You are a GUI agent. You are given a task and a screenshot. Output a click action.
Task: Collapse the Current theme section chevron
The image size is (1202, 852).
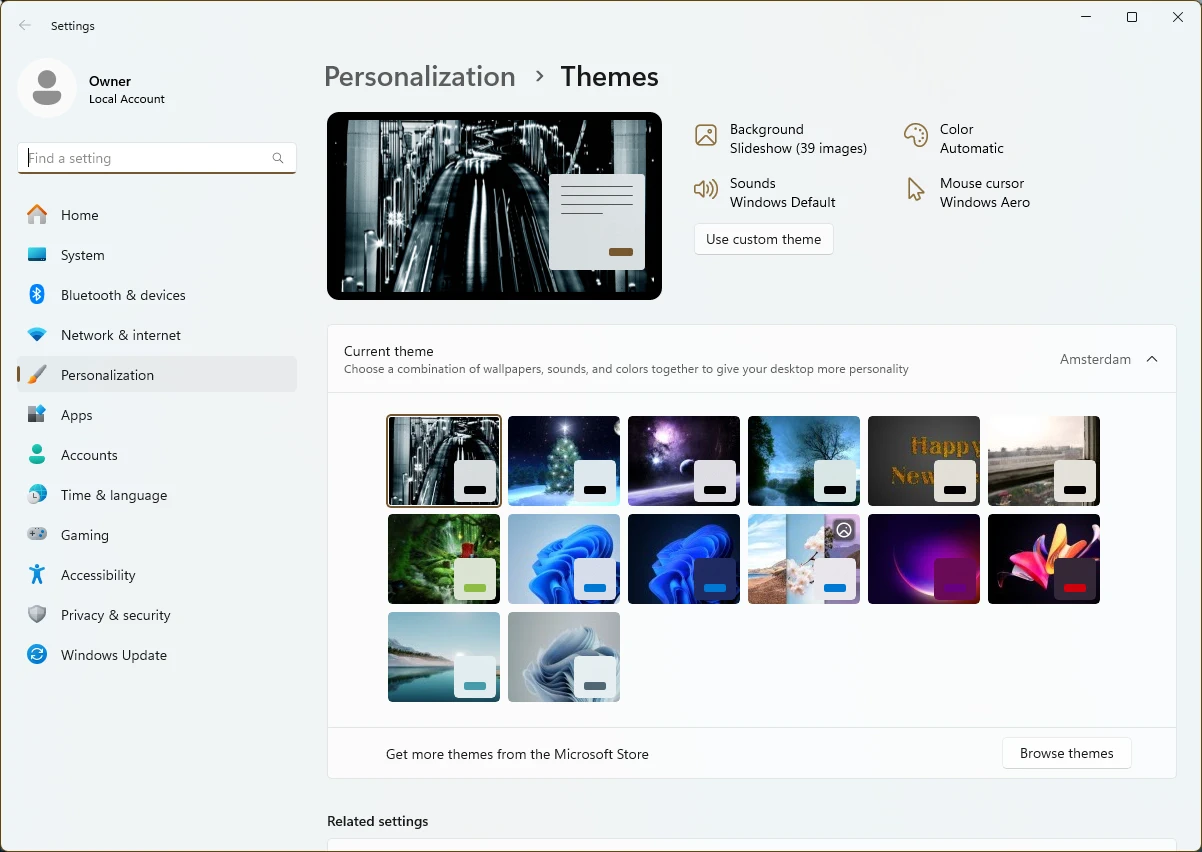1152,359
